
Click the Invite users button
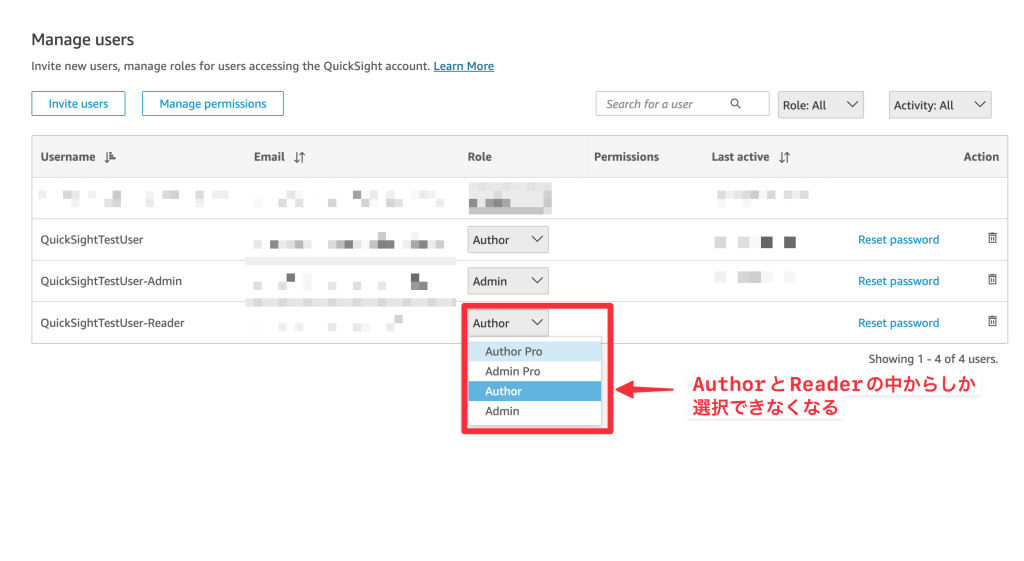coord(78,104)
